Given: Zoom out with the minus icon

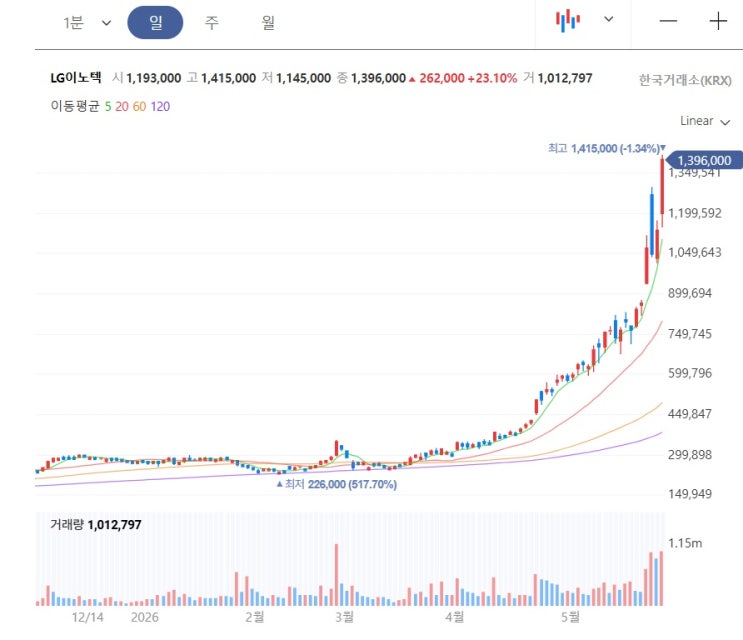Looking at the screenshot, I should (668, 21).
